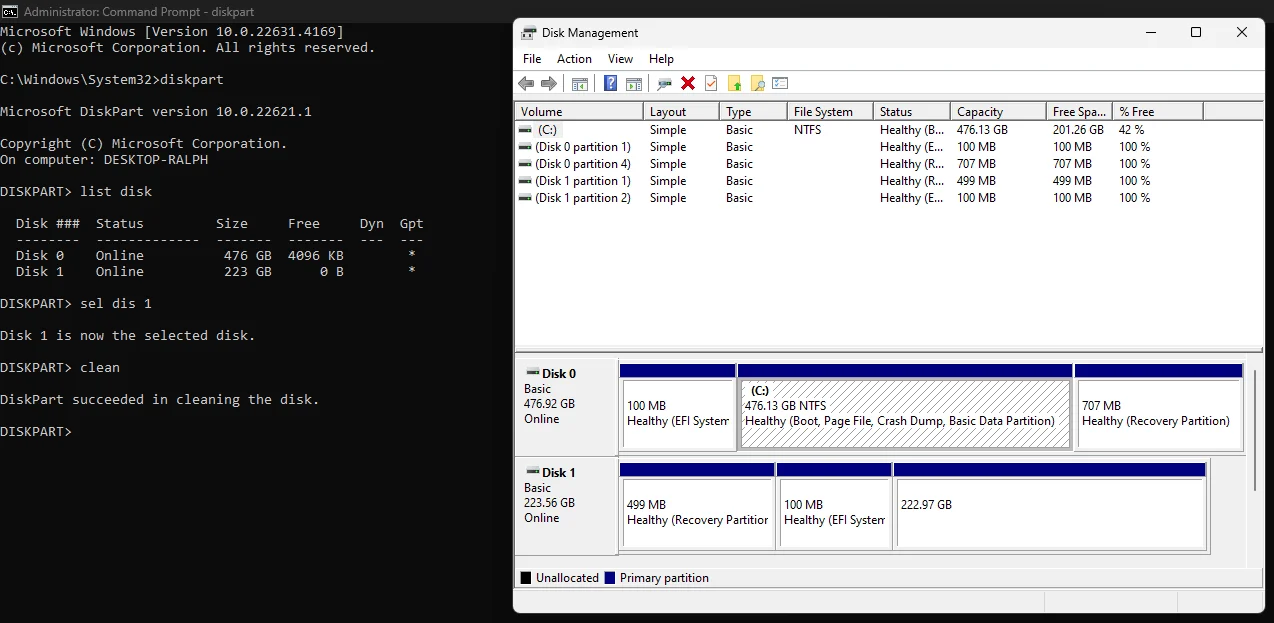
Task: Click the 42 % free cell
Action: (x=1132, y=130)
